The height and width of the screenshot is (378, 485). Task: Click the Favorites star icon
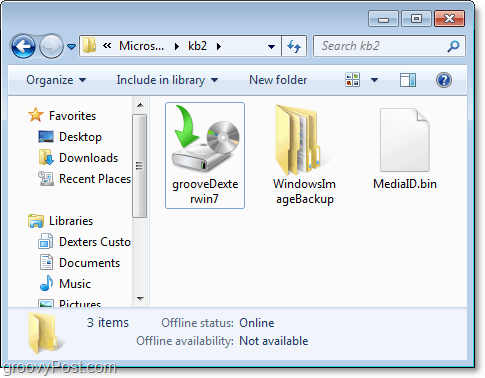(x=36, y=115)
